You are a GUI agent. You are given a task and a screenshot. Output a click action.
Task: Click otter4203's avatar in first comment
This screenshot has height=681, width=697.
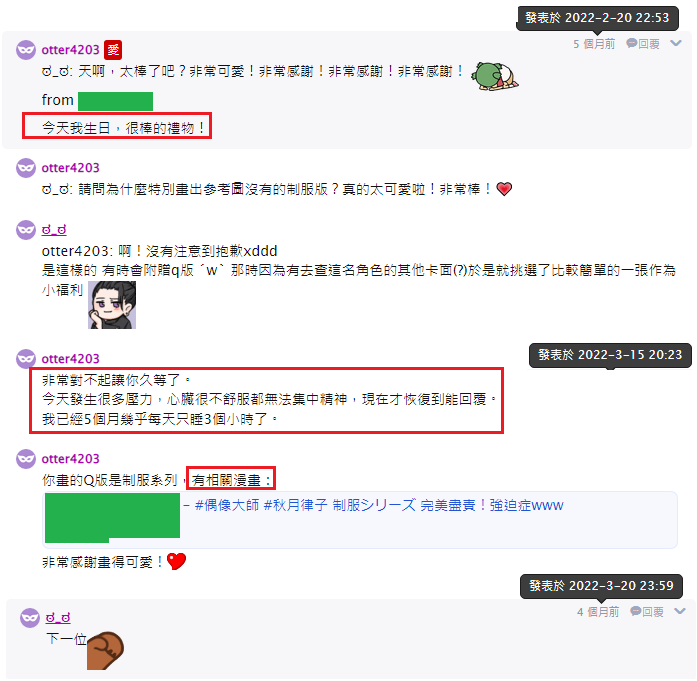[26, 50]
